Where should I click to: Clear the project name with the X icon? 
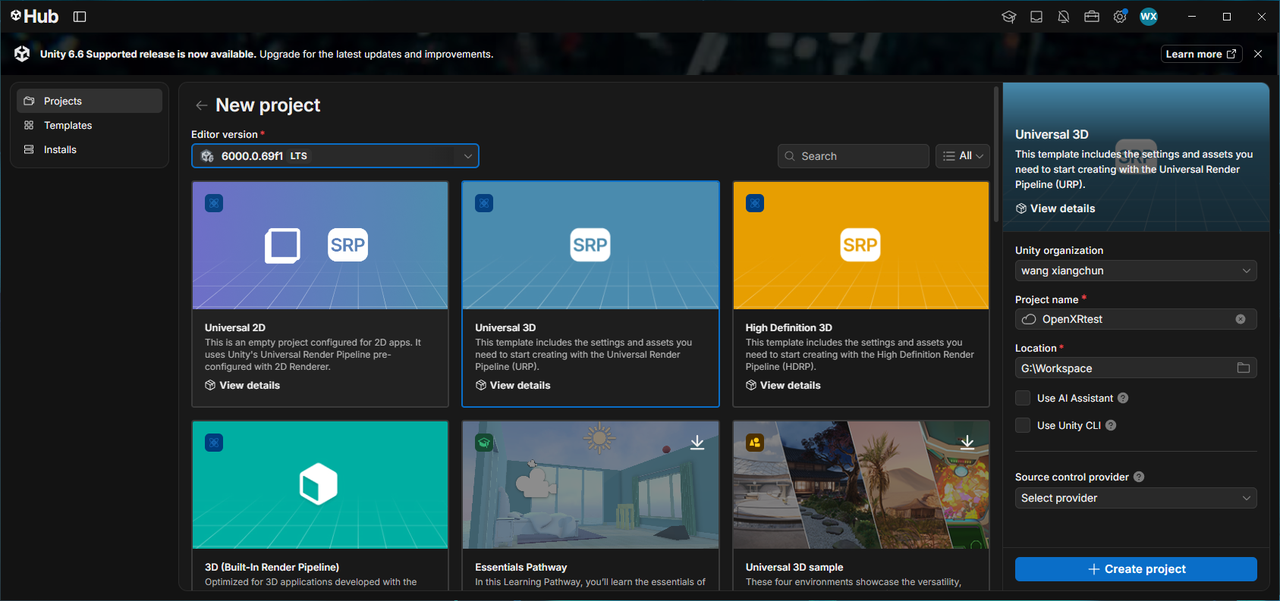click(1241, 319)
